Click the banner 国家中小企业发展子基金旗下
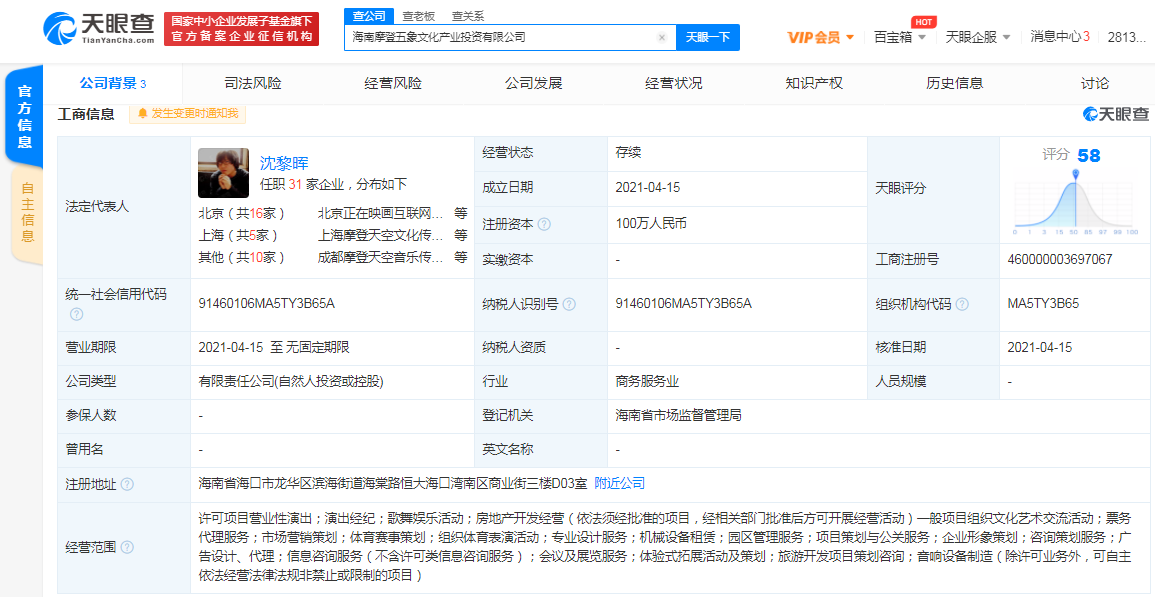The height and width of the screenshot is (597, 1155). click(x=242, y=21)
